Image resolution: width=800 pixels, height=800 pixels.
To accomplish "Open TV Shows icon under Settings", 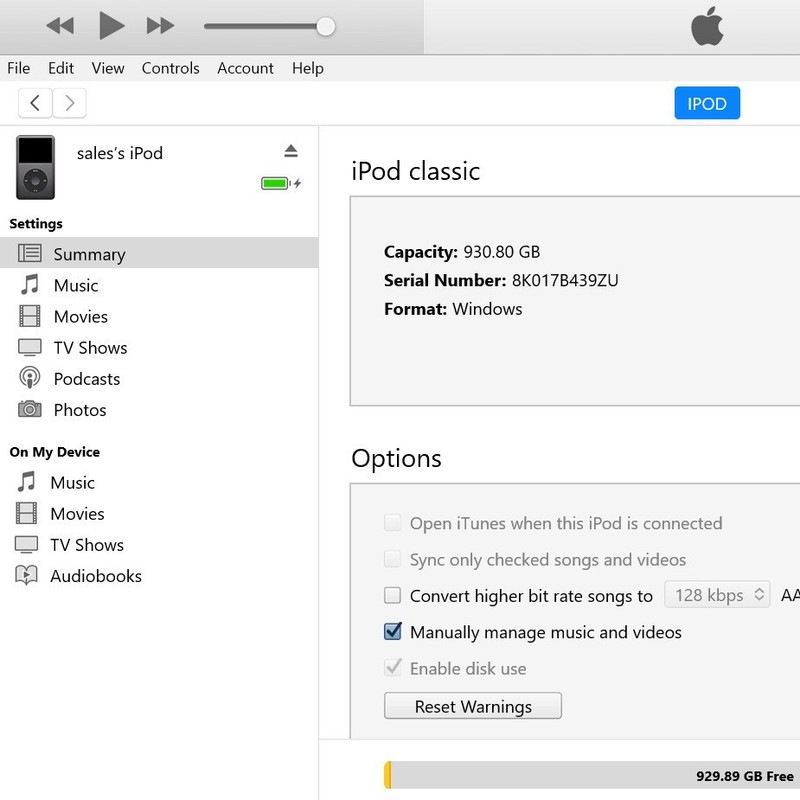I will tap(30, 347).
